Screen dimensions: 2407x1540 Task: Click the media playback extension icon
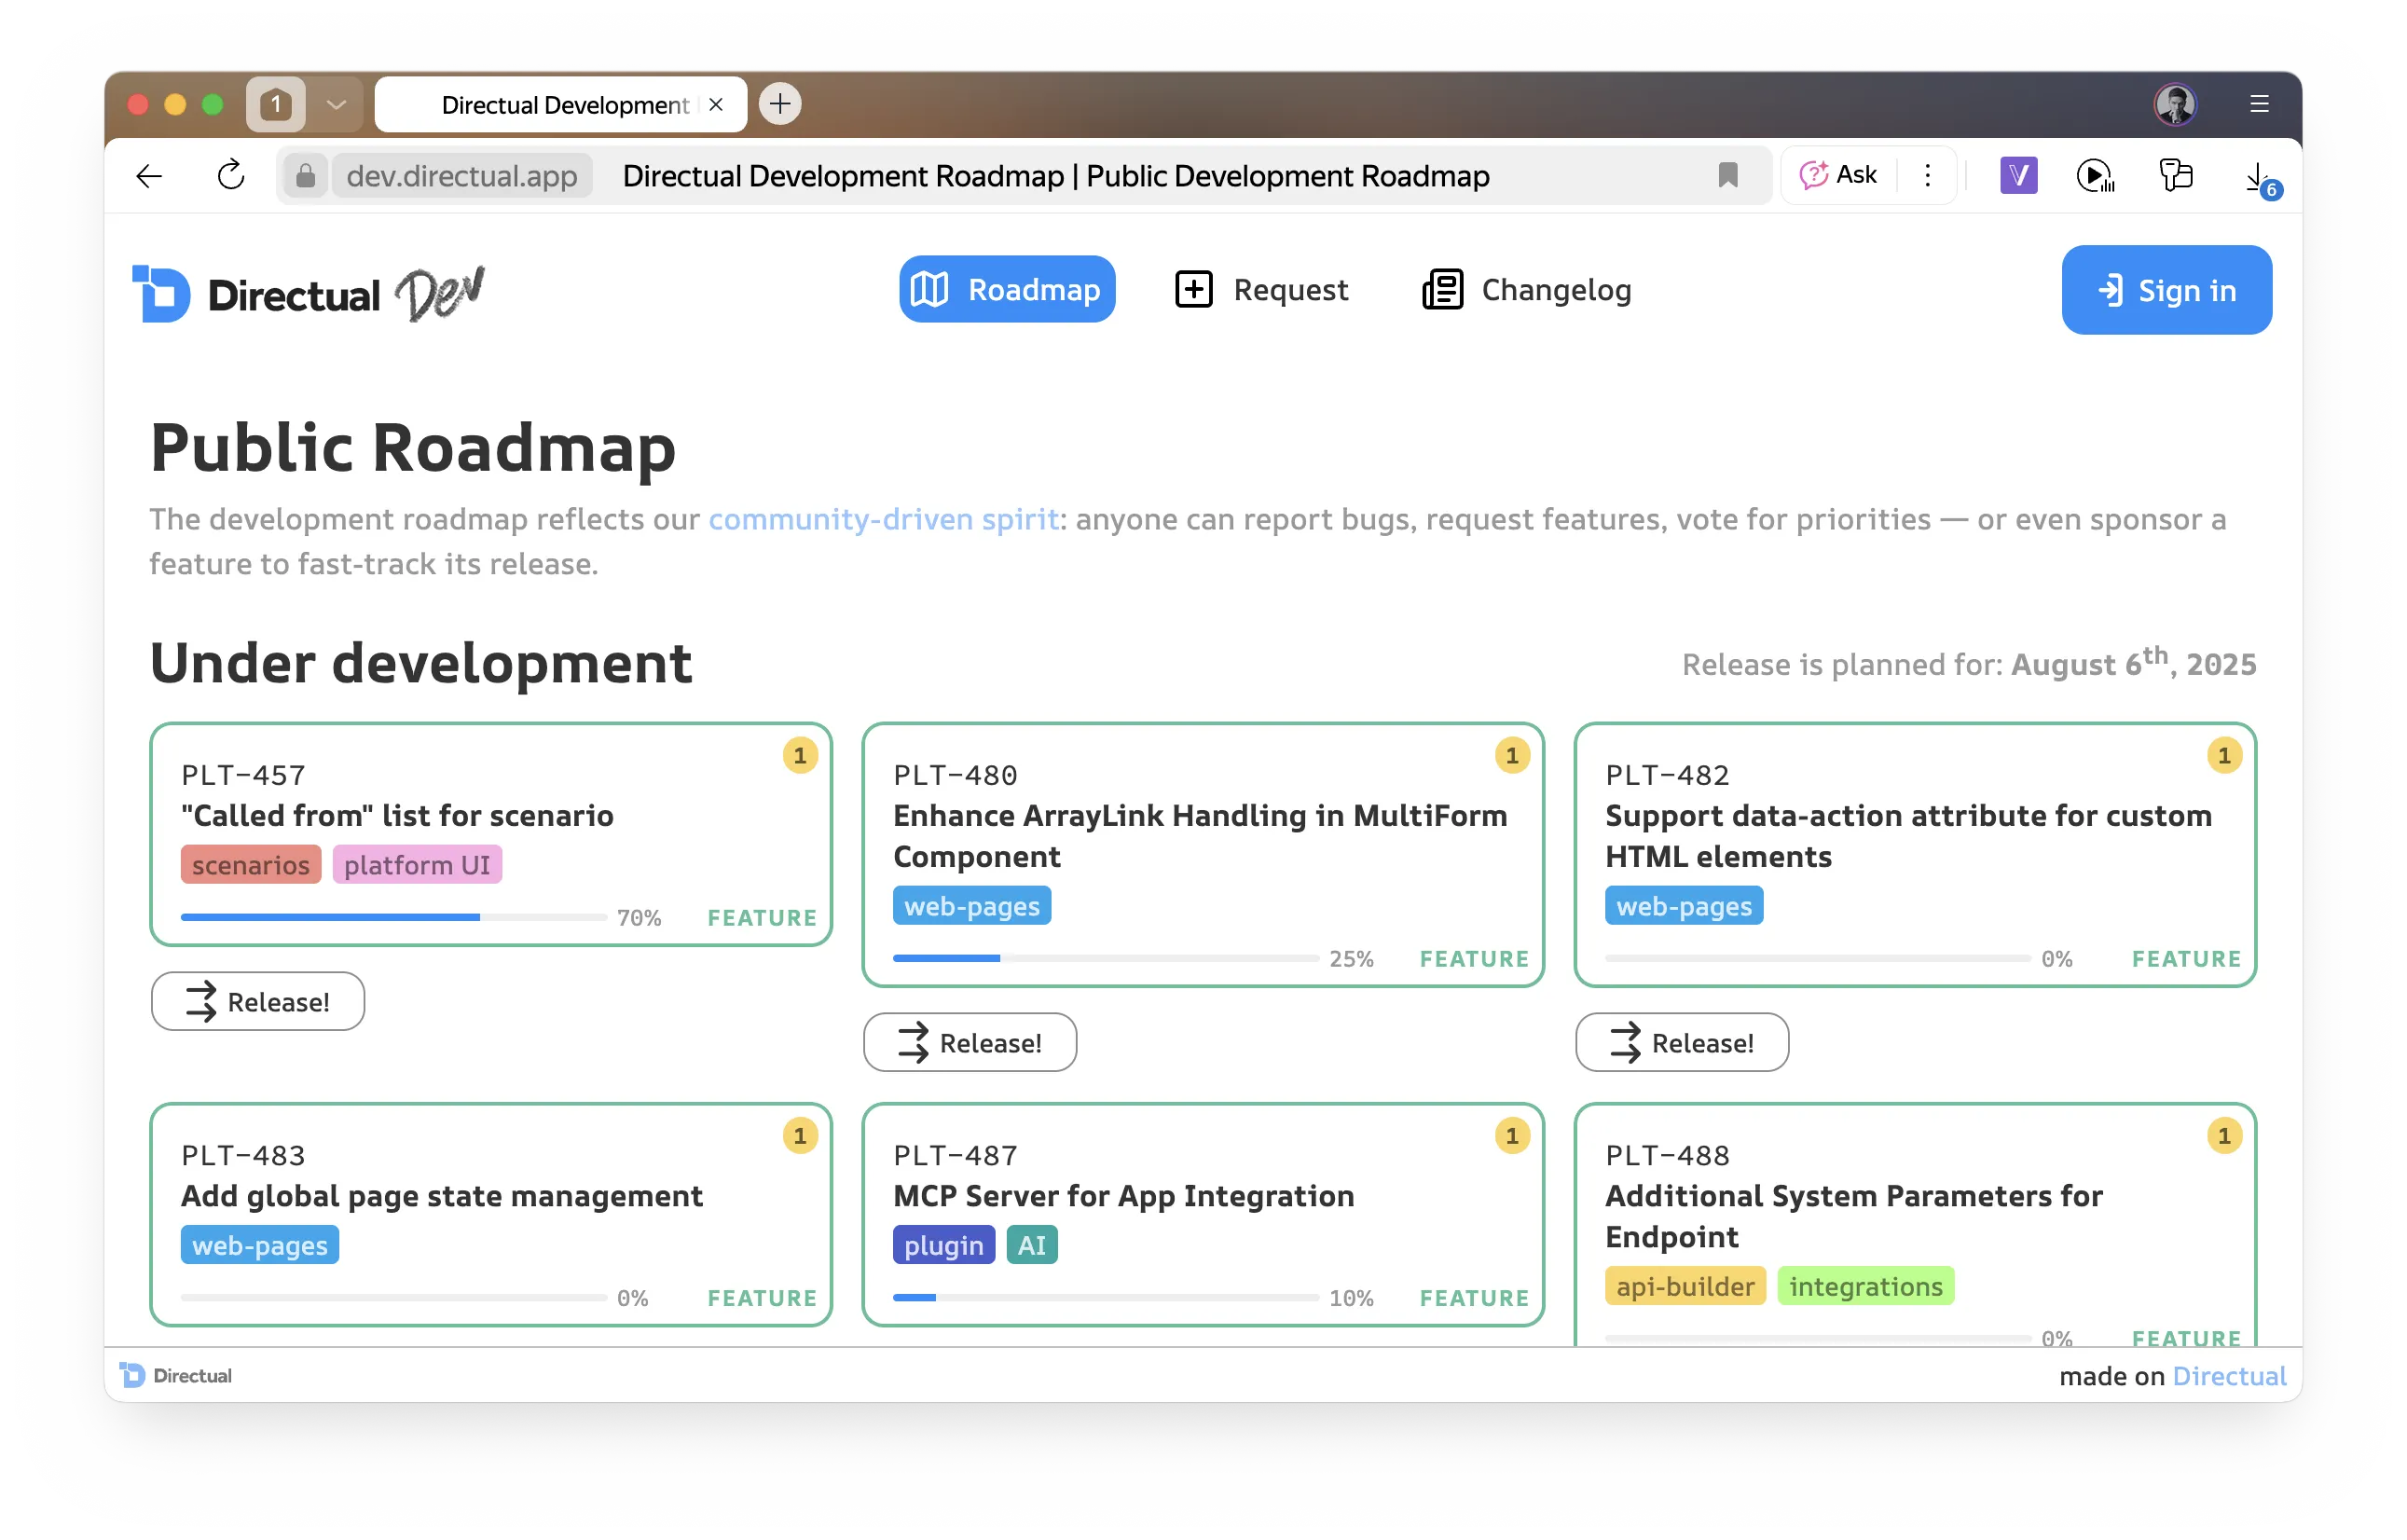click(x=2094, y=176)
